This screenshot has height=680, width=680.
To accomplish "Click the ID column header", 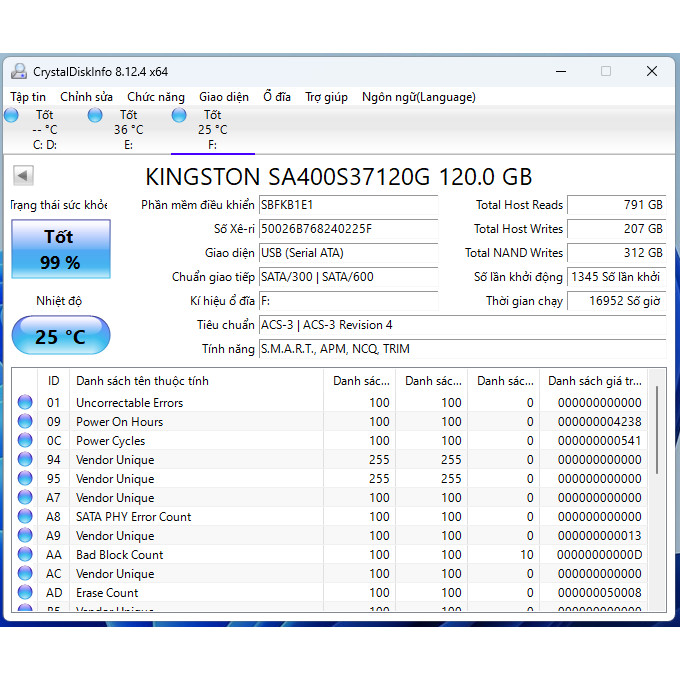I will [54, 381].
